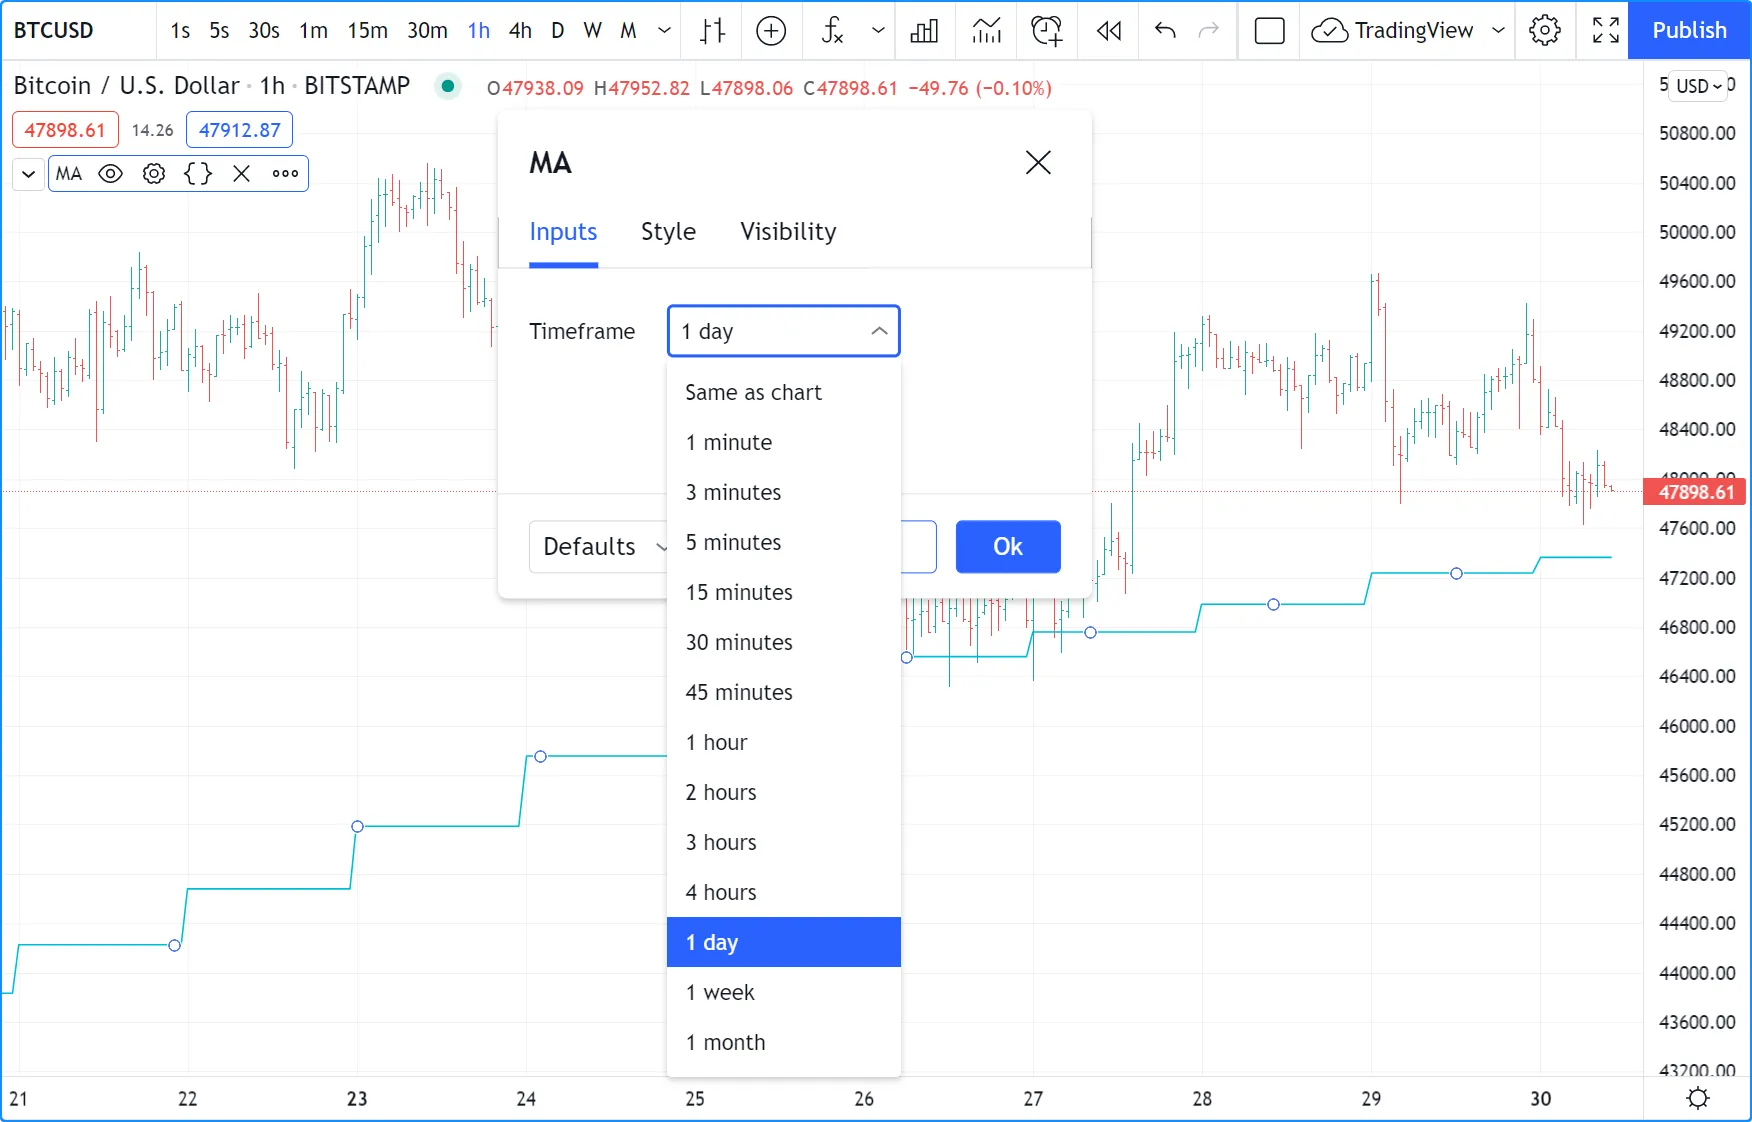Toggle the layout select square icon
The image size is (1752, 1122).
point(1269,31)
